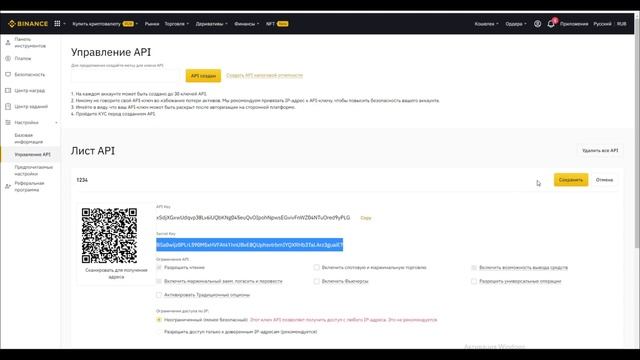Click the Security shield sidebar icon

tap(8, 74)
